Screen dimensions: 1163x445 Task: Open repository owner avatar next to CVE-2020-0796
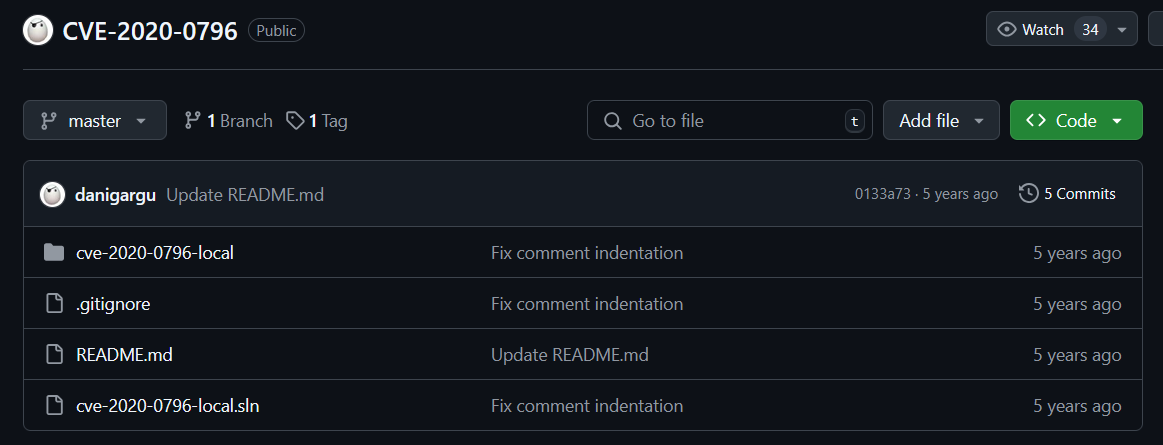coord(38,30)
